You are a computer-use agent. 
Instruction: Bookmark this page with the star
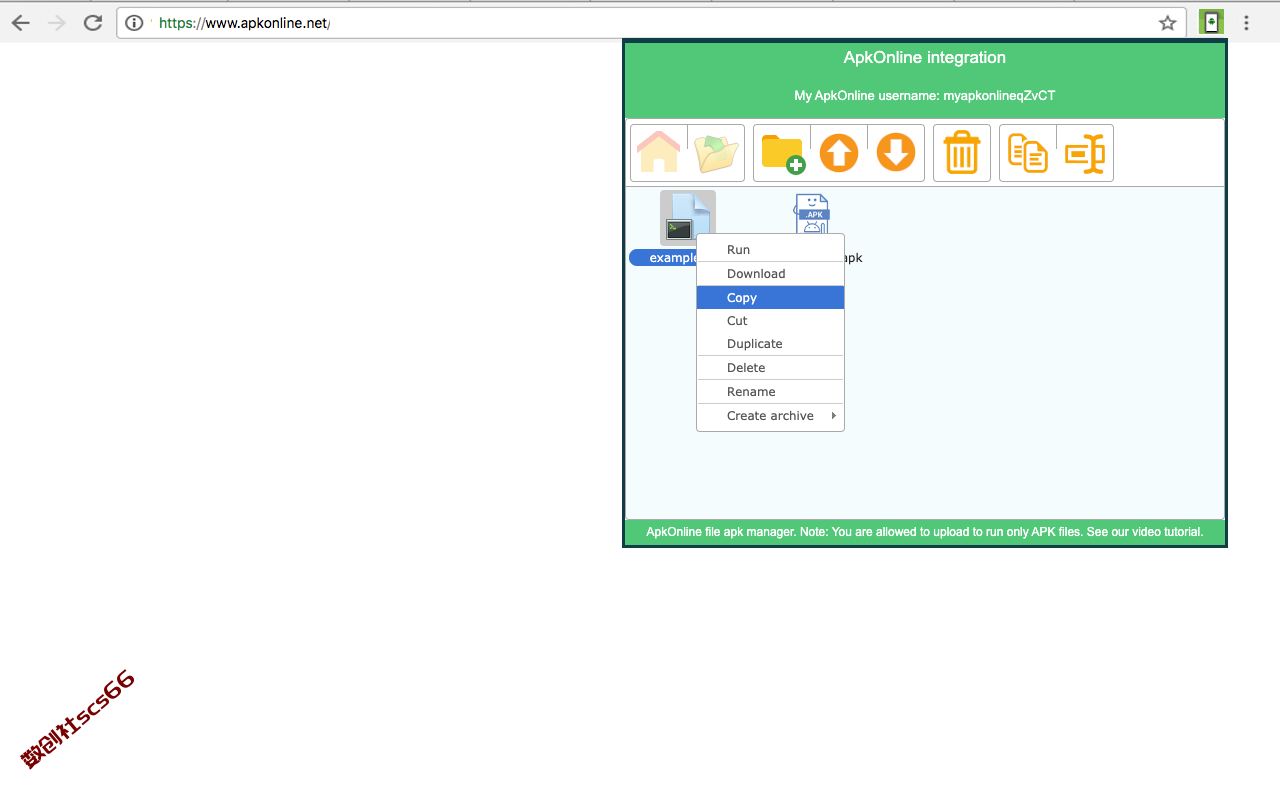pyautogui.click(x=1167, y=23)
